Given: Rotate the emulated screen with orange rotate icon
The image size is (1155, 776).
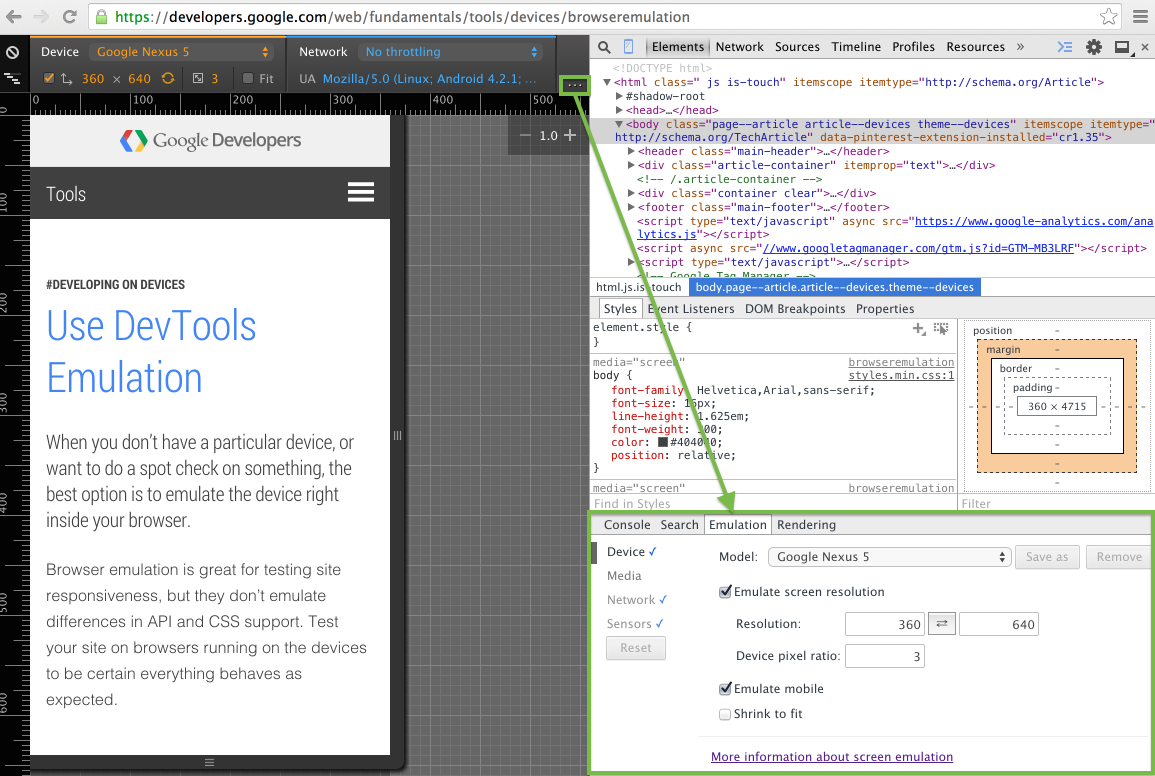Looking at the screenshot, I should coord(168,78).
